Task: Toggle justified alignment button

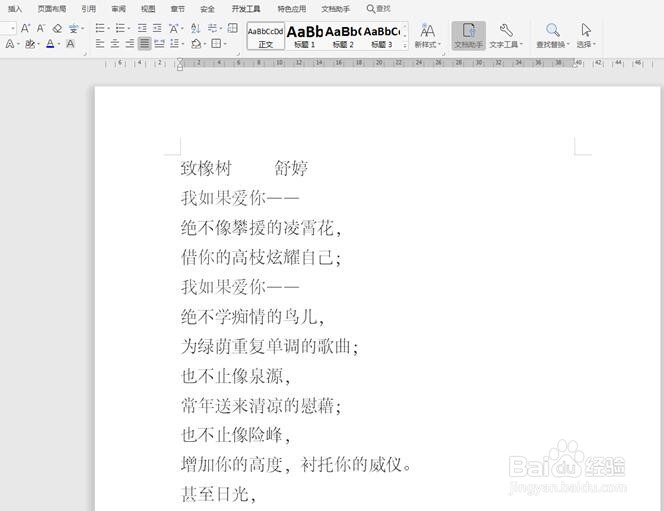Action: coord(144,44)
